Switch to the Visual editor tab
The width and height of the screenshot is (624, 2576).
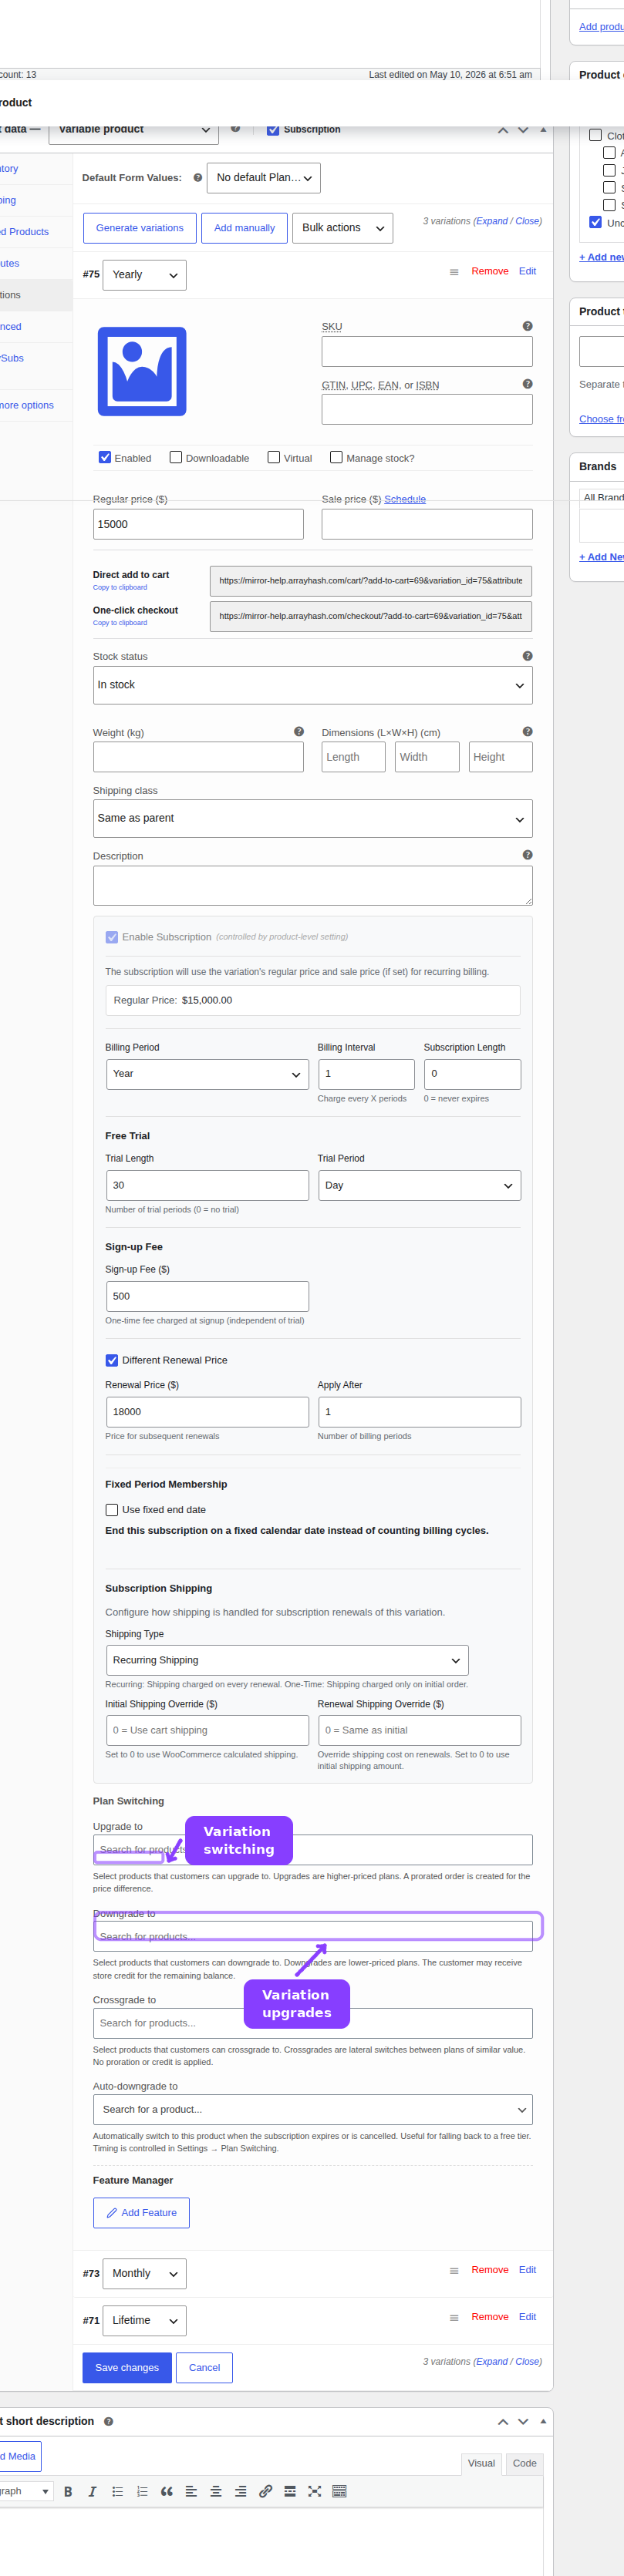pyautogui.click(x=481, y=2463)
